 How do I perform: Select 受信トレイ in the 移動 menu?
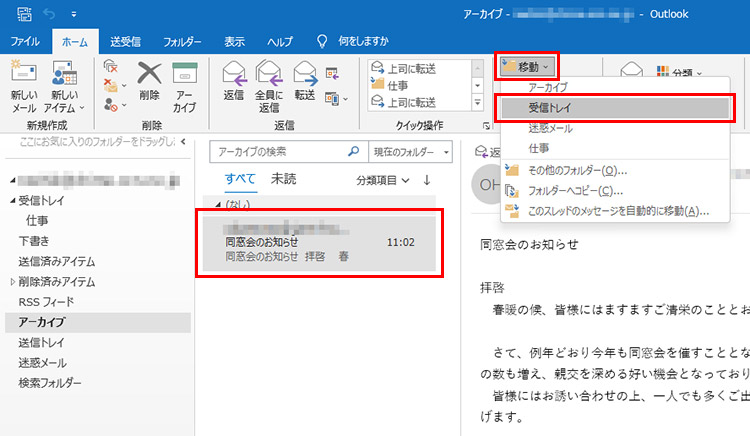[550, 108]
